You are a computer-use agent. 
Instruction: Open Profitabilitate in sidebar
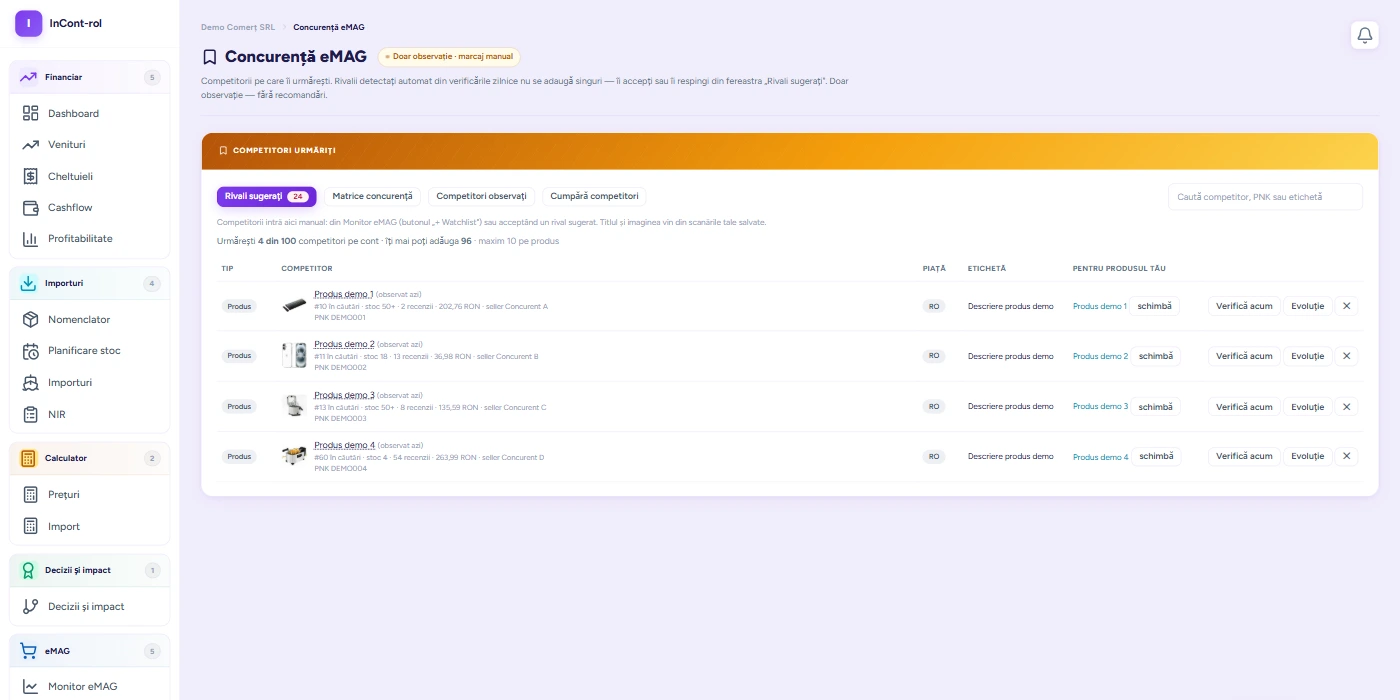pyautogui.click(x=90, y=239)
